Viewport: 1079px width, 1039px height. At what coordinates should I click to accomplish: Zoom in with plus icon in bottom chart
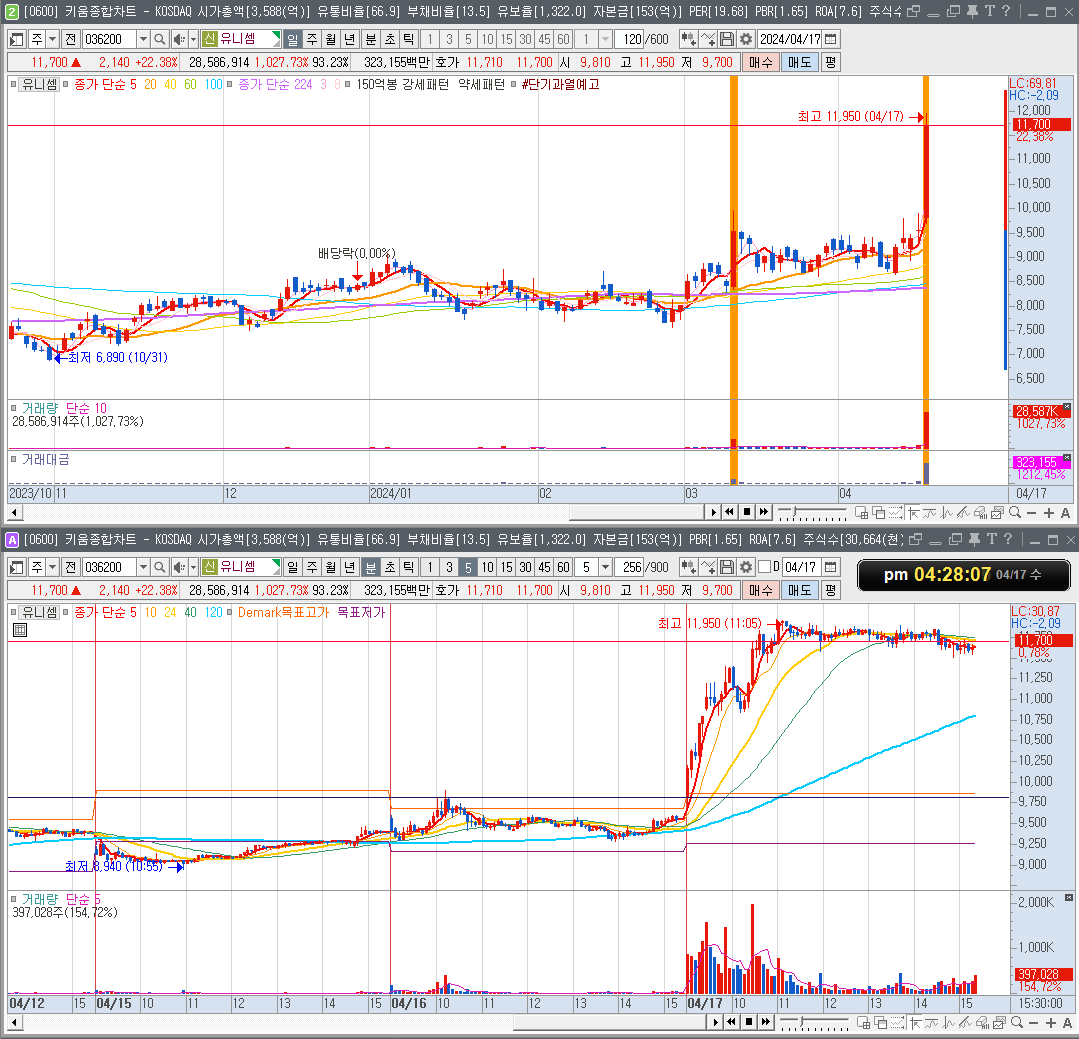[1050, 1022]
